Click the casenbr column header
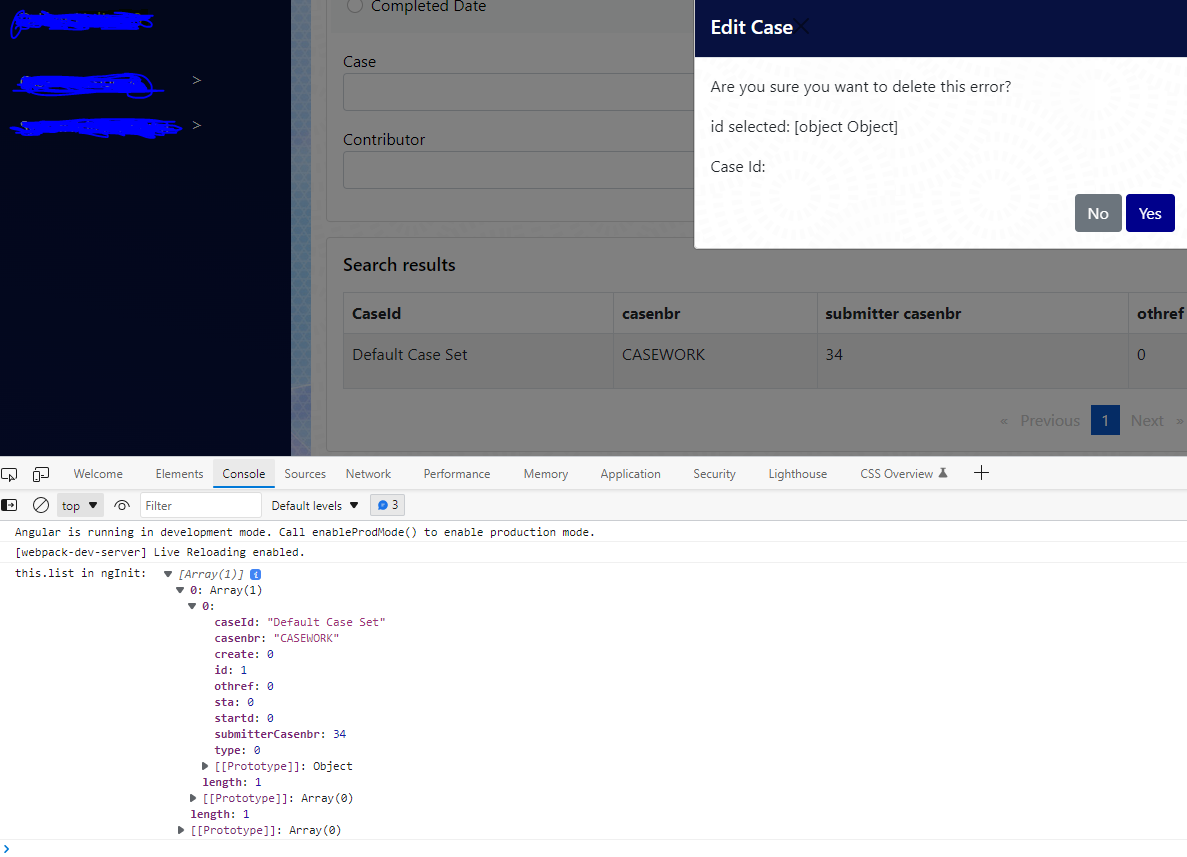The width and height of the screenshot is (1187, 857). point(715,313)
